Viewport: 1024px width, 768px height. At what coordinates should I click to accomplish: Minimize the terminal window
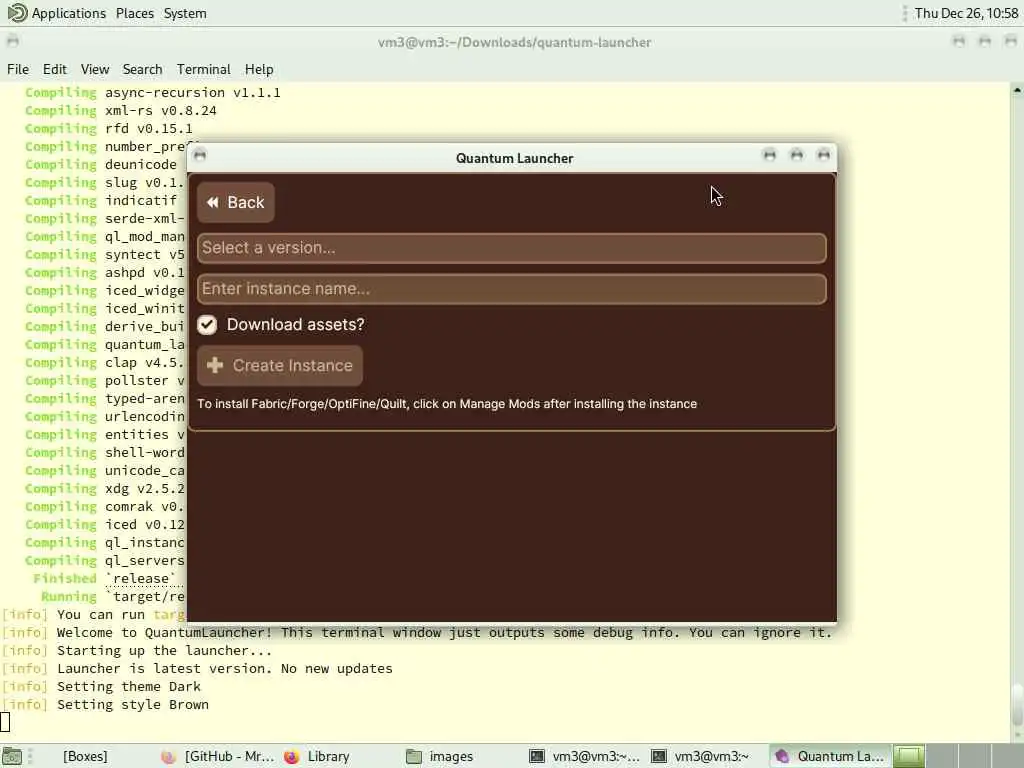(959, 42)
